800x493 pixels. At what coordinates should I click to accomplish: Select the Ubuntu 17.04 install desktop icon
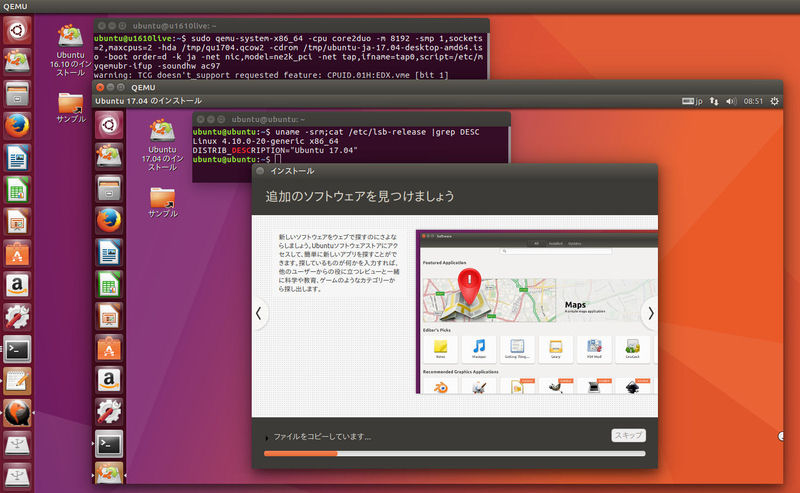click(162, 145)
